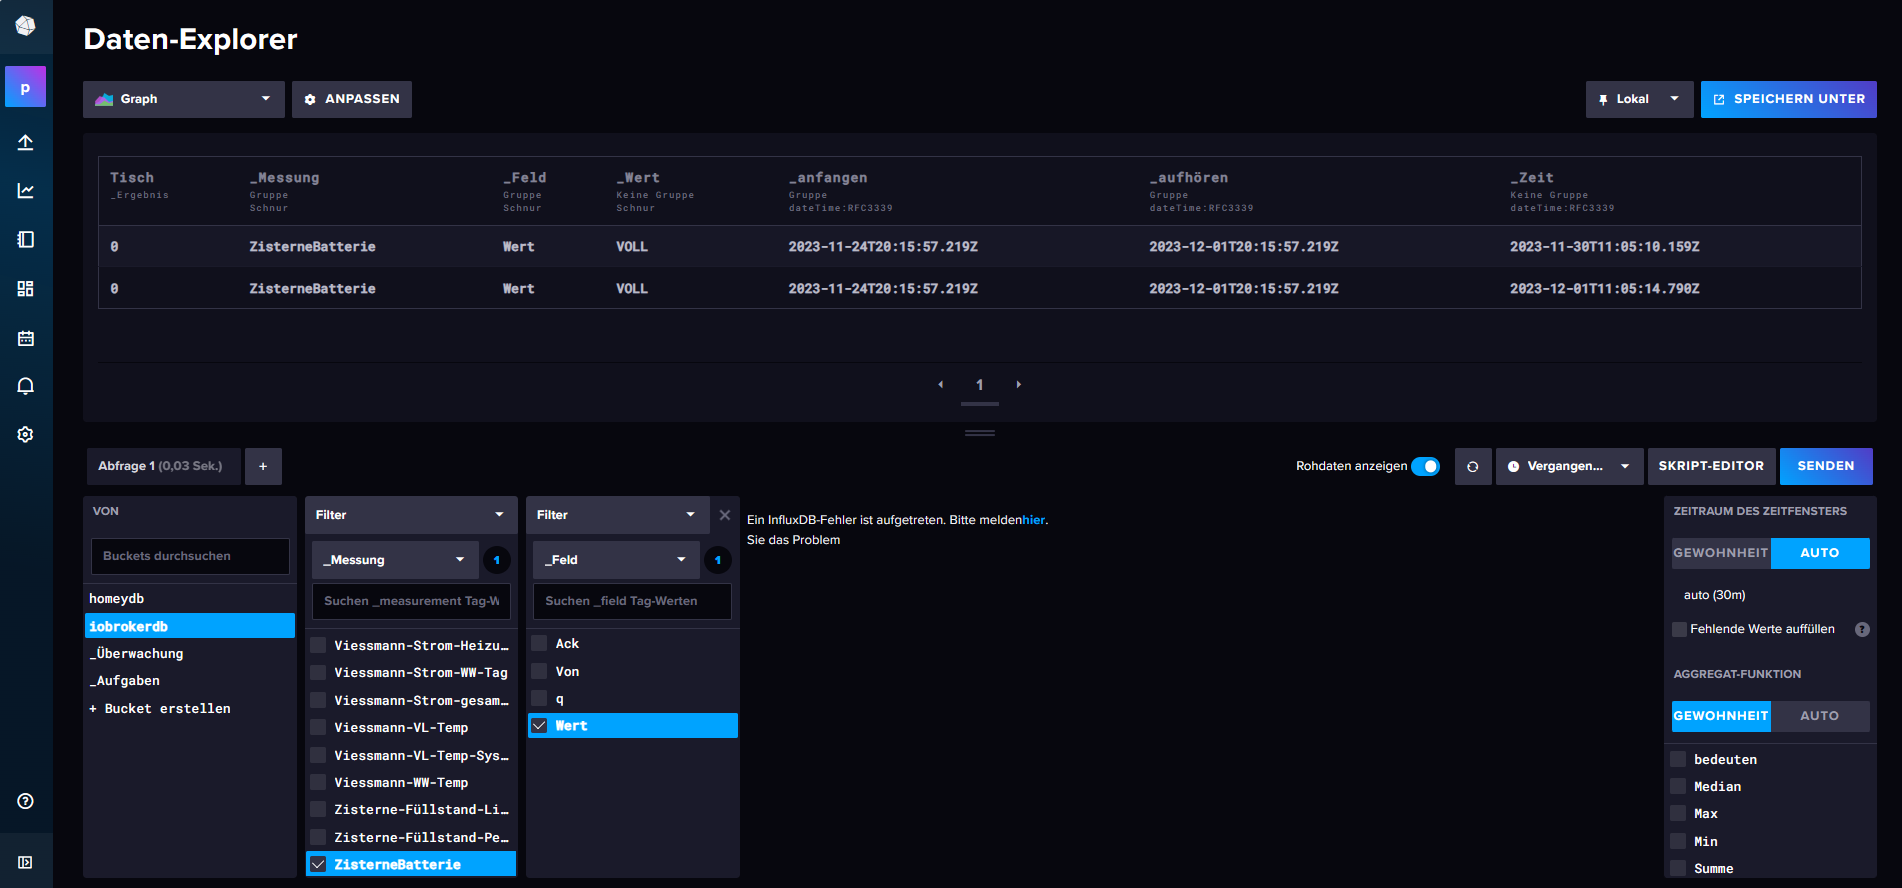Click SPEICHERN UNTER button

pyautogui.click(x=1789, y=99)
